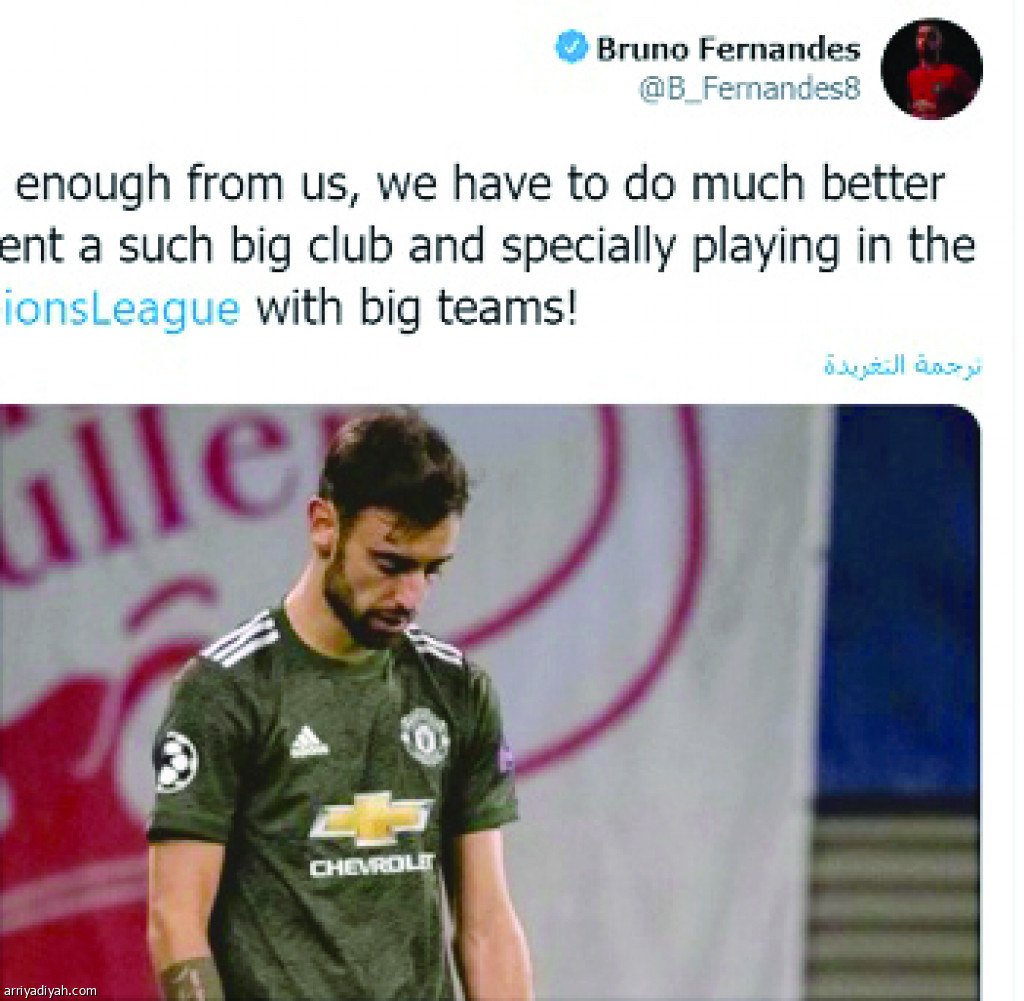Viewport: 1024px width, 1001px height.
Task: Click the Manchester United crest on the jersey
Action: click(424, 737)
